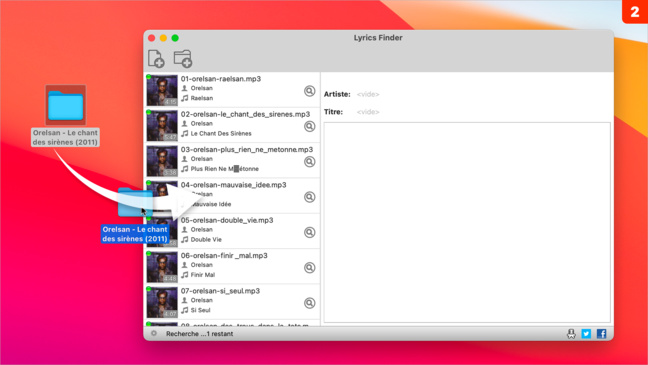Click album cover of 01-orelsan-raelsan.mp3

click(162, 90)
